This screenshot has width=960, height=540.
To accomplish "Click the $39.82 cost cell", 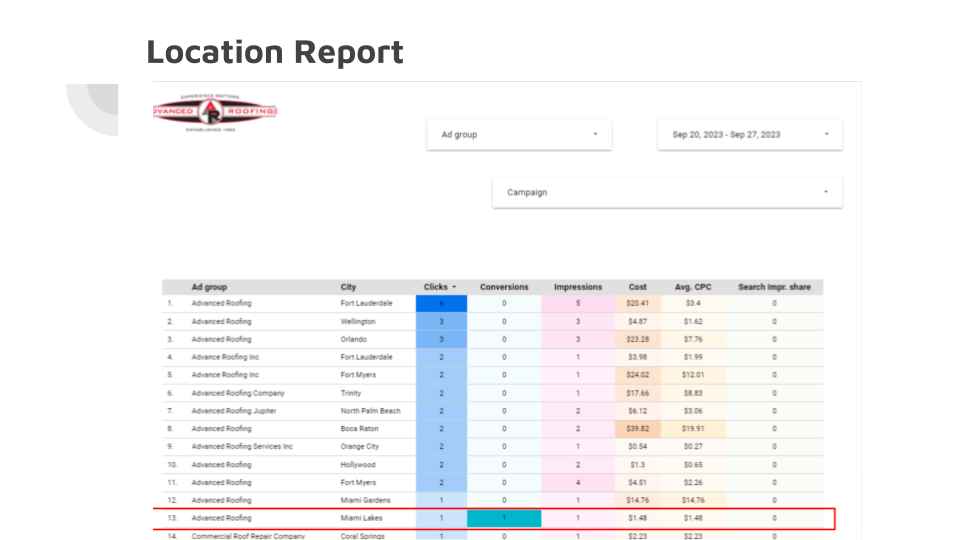I will pyautogui.click(x=637, y=429).
